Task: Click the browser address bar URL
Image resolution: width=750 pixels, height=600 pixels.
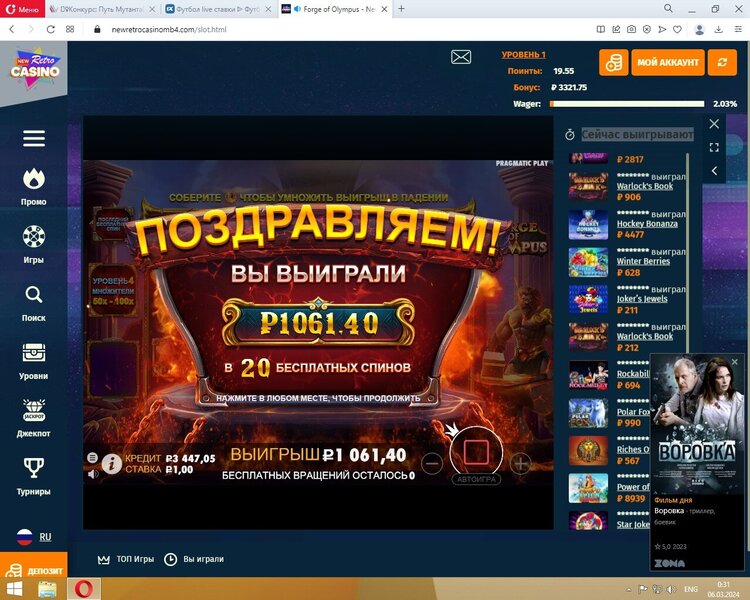Action: (x=169, y=29)
